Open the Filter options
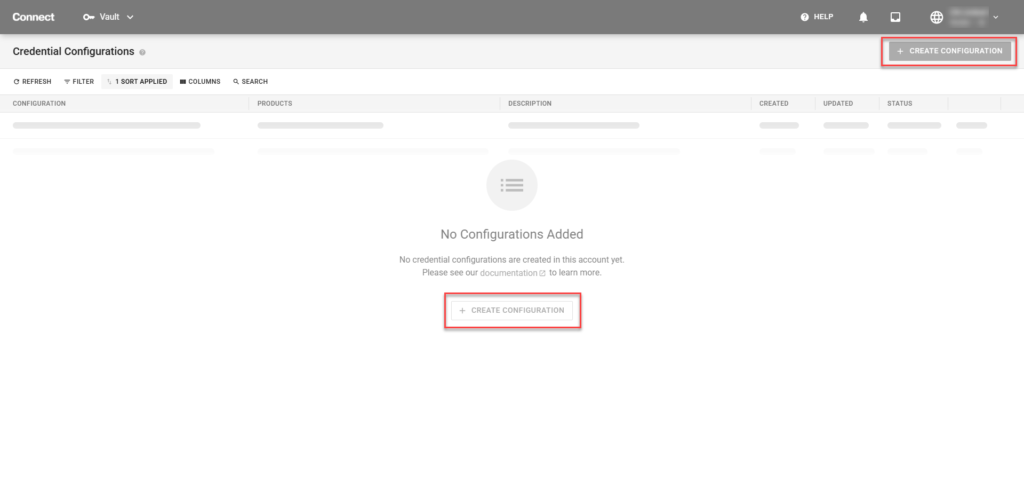Viewport: 1024px width, 490px height. click(x=79, y=82)
